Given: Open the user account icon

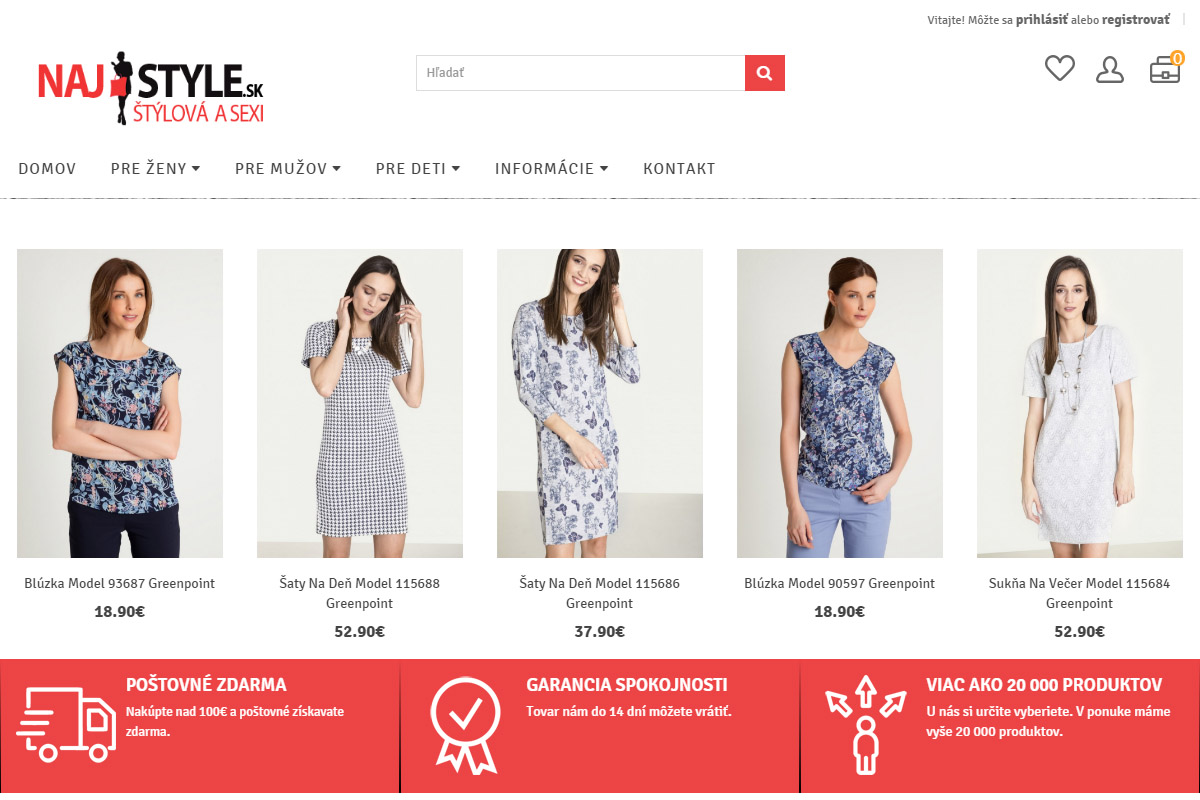Looking at the screenshot, I should tap(1110, 70).
